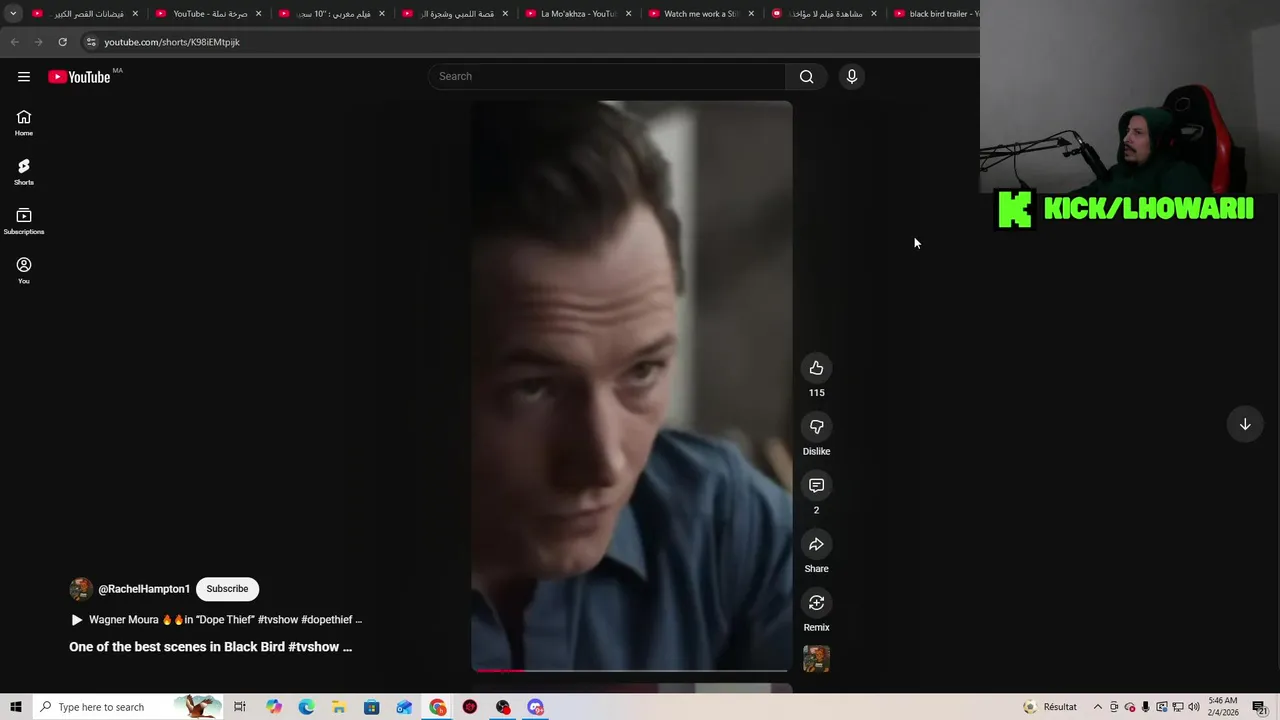Click the youtube.com/shorts address bar URL
This screenshot has height=720, width=1280.
(172, 42)
